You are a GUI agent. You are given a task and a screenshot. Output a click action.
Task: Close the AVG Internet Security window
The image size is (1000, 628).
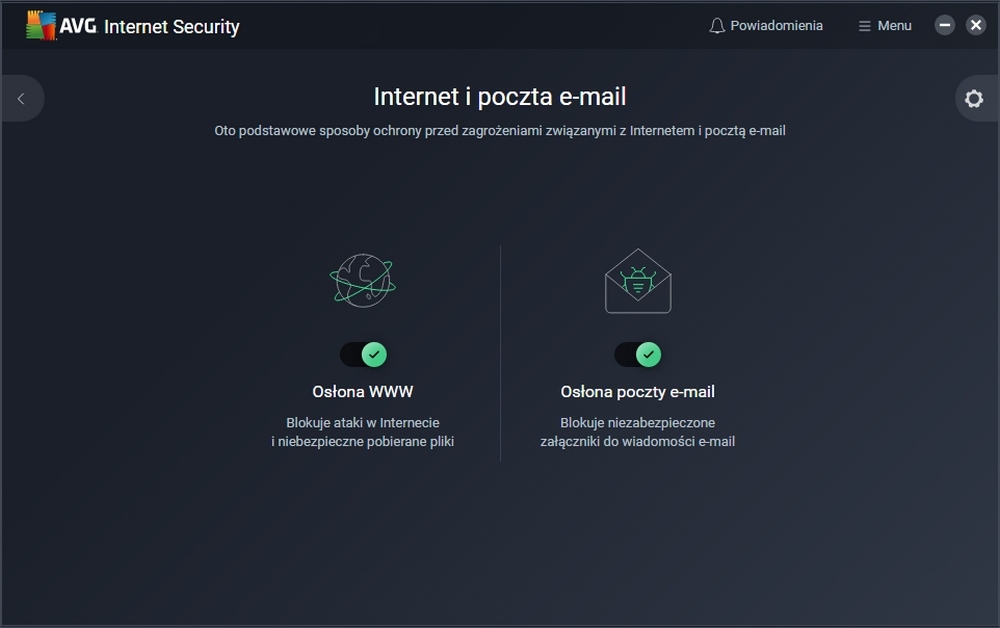coord(976,26)
